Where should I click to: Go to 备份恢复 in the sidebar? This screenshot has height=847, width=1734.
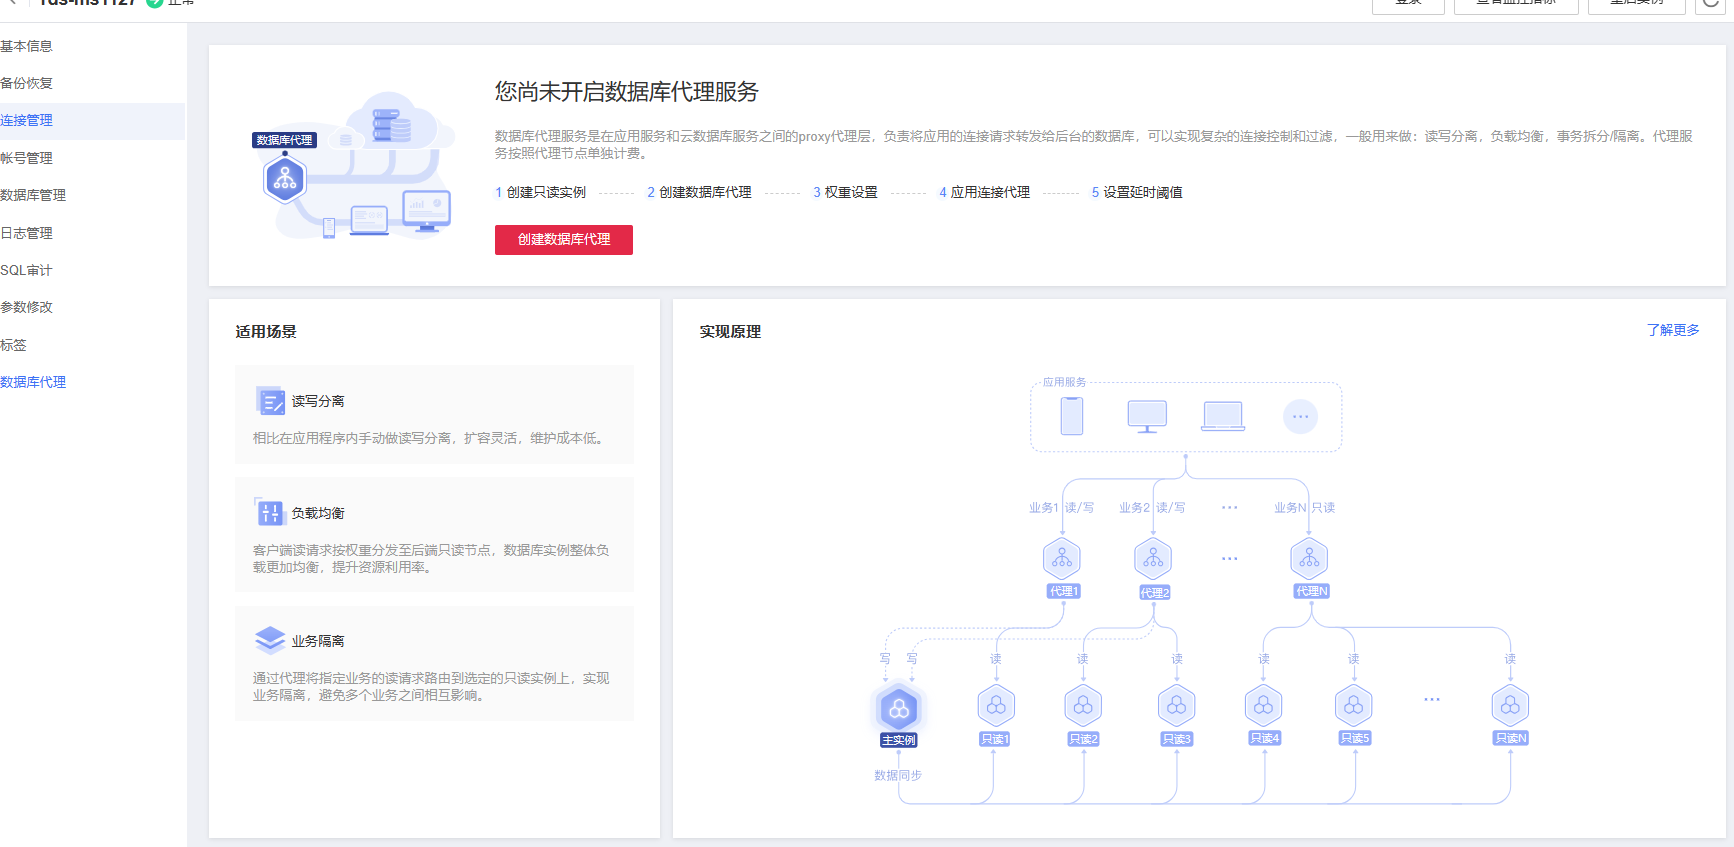click(27, 83)
